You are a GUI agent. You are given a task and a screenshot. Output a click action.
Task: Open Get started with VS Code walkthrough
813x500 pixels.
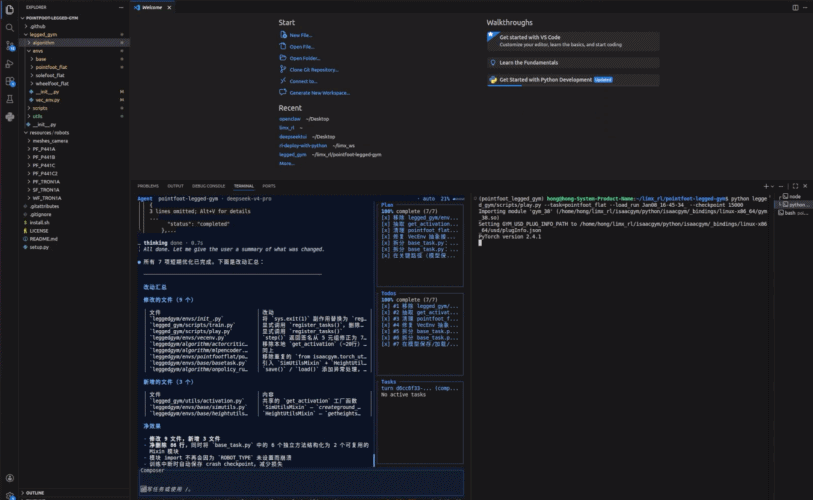(573, 41)
